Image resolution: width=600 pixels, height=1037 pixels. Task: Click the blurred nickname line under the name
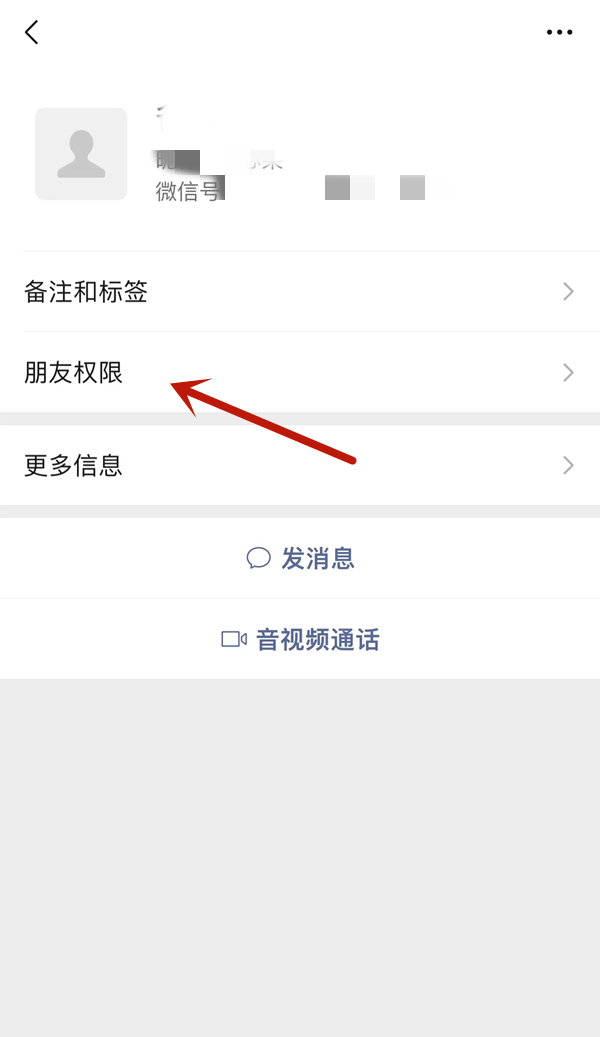tap(220, 160)
